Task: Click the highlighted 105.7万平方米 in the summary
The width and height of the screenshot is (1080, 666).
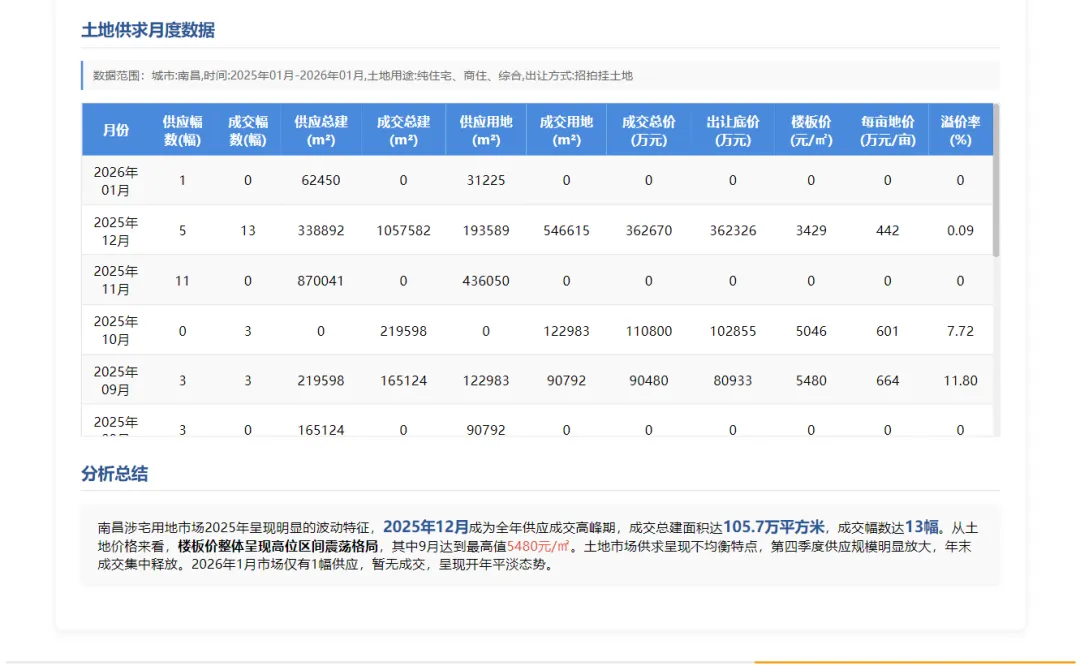Action: 773,527
